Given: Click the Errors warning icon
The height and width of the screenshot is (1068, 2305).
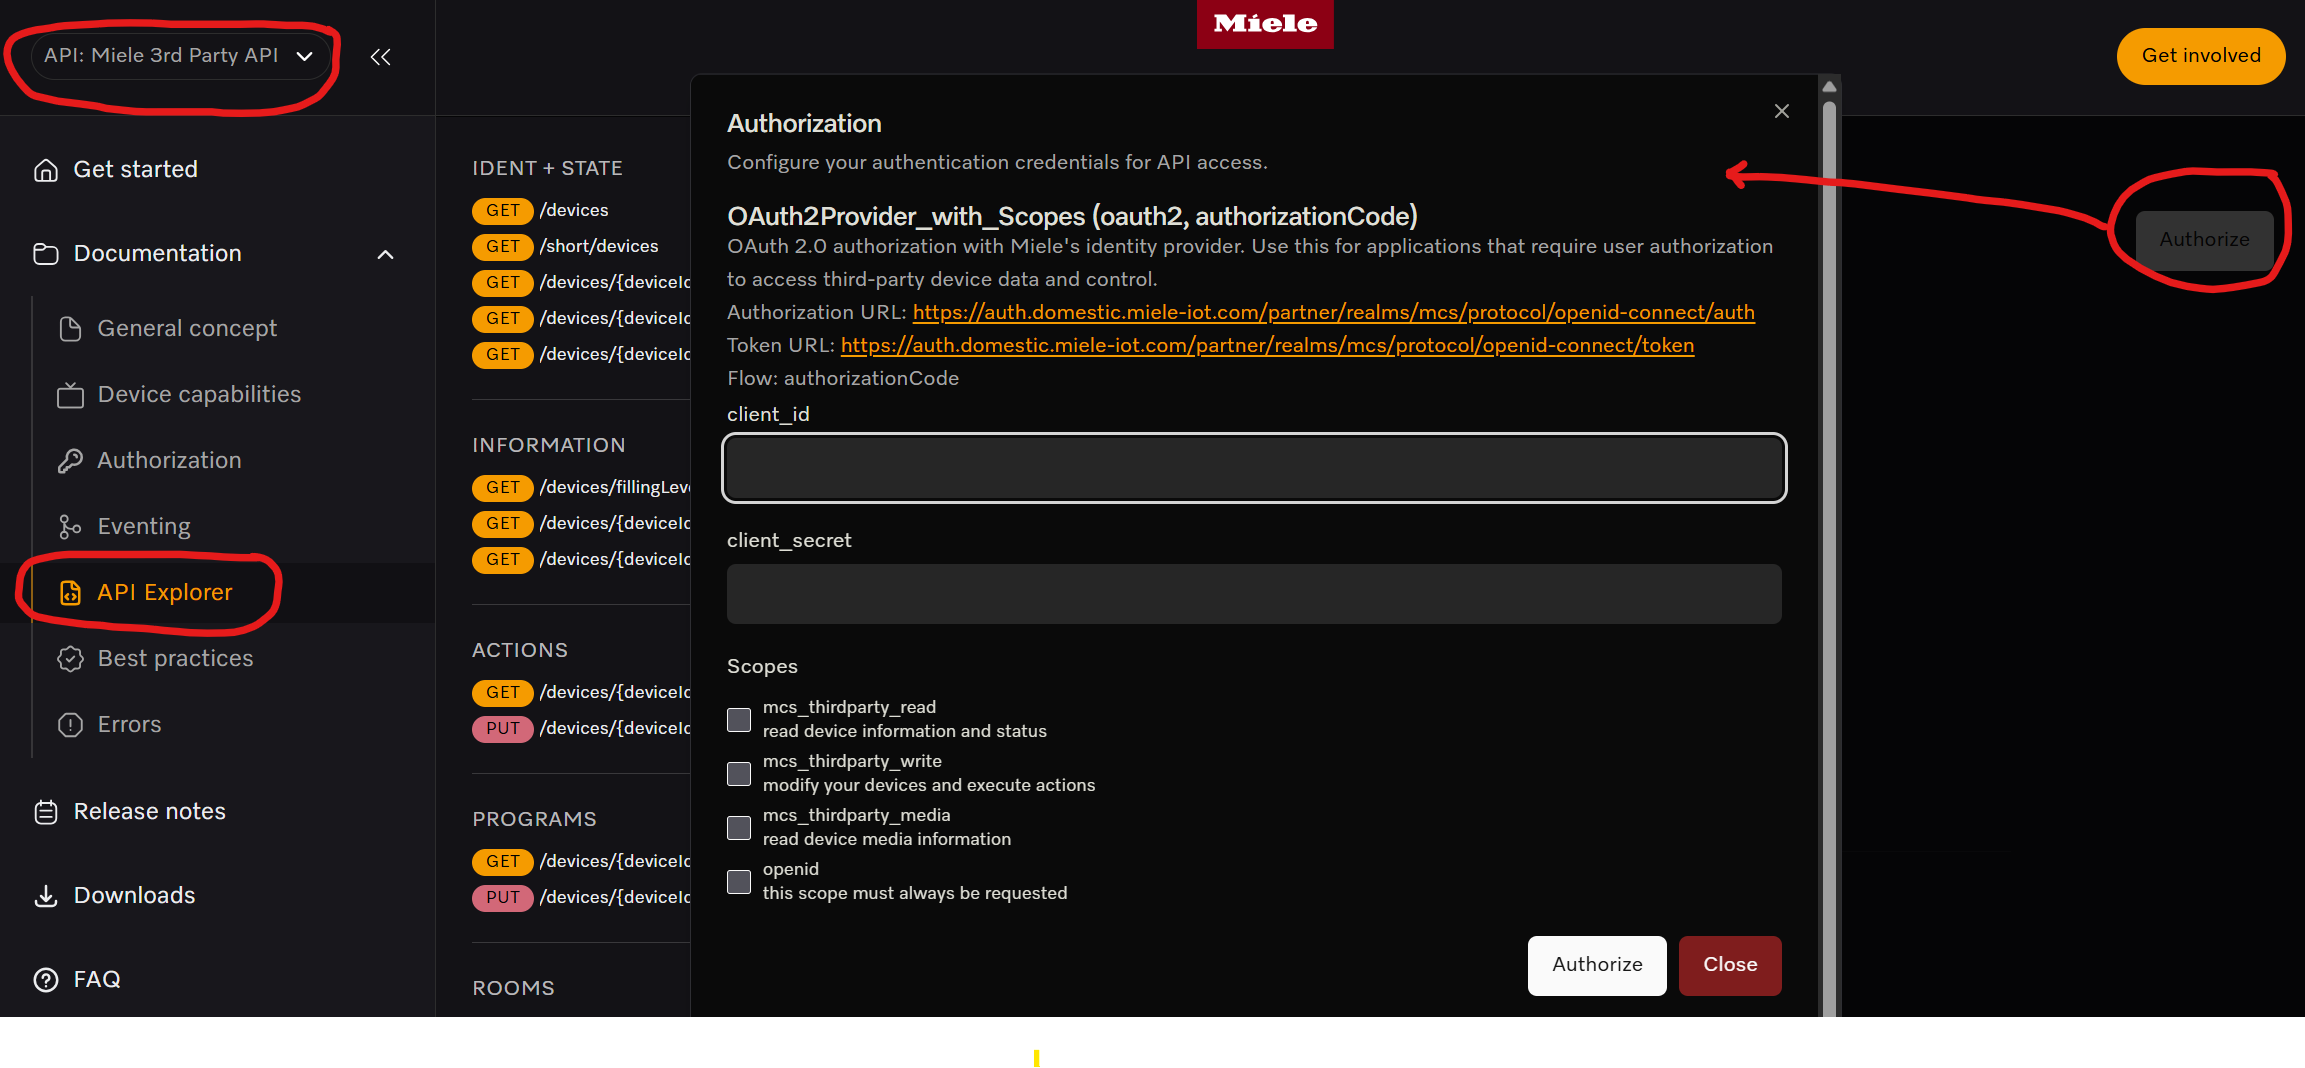Looking at the screenshot, I should tap(70, 725).
